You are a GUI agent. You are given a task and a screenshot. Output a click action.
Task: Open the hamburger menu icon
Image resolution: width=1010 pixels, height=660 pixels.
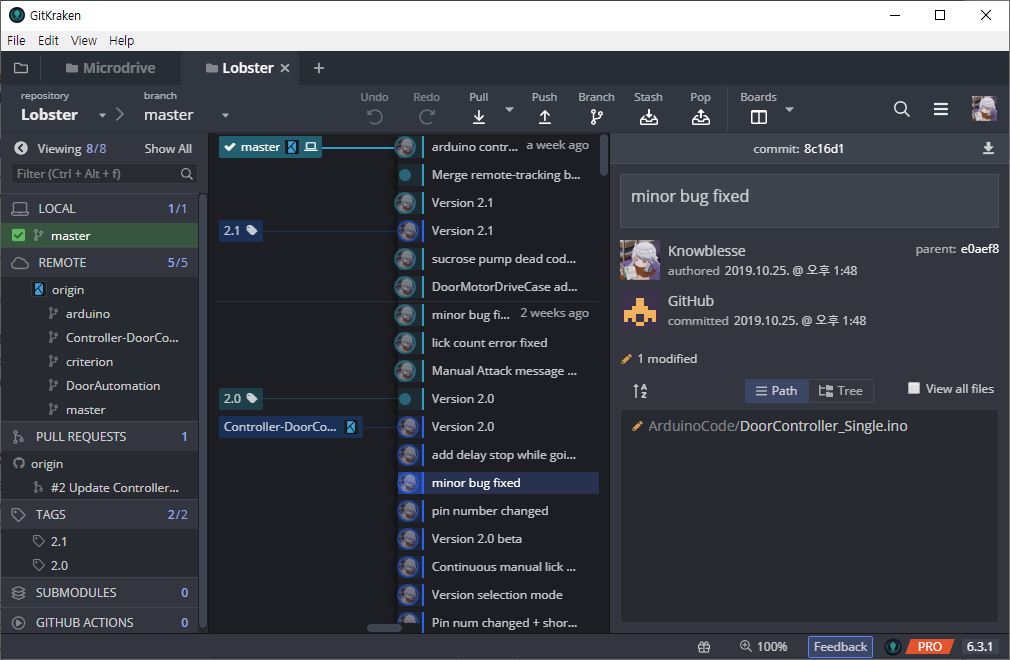(x=940, y=109)
